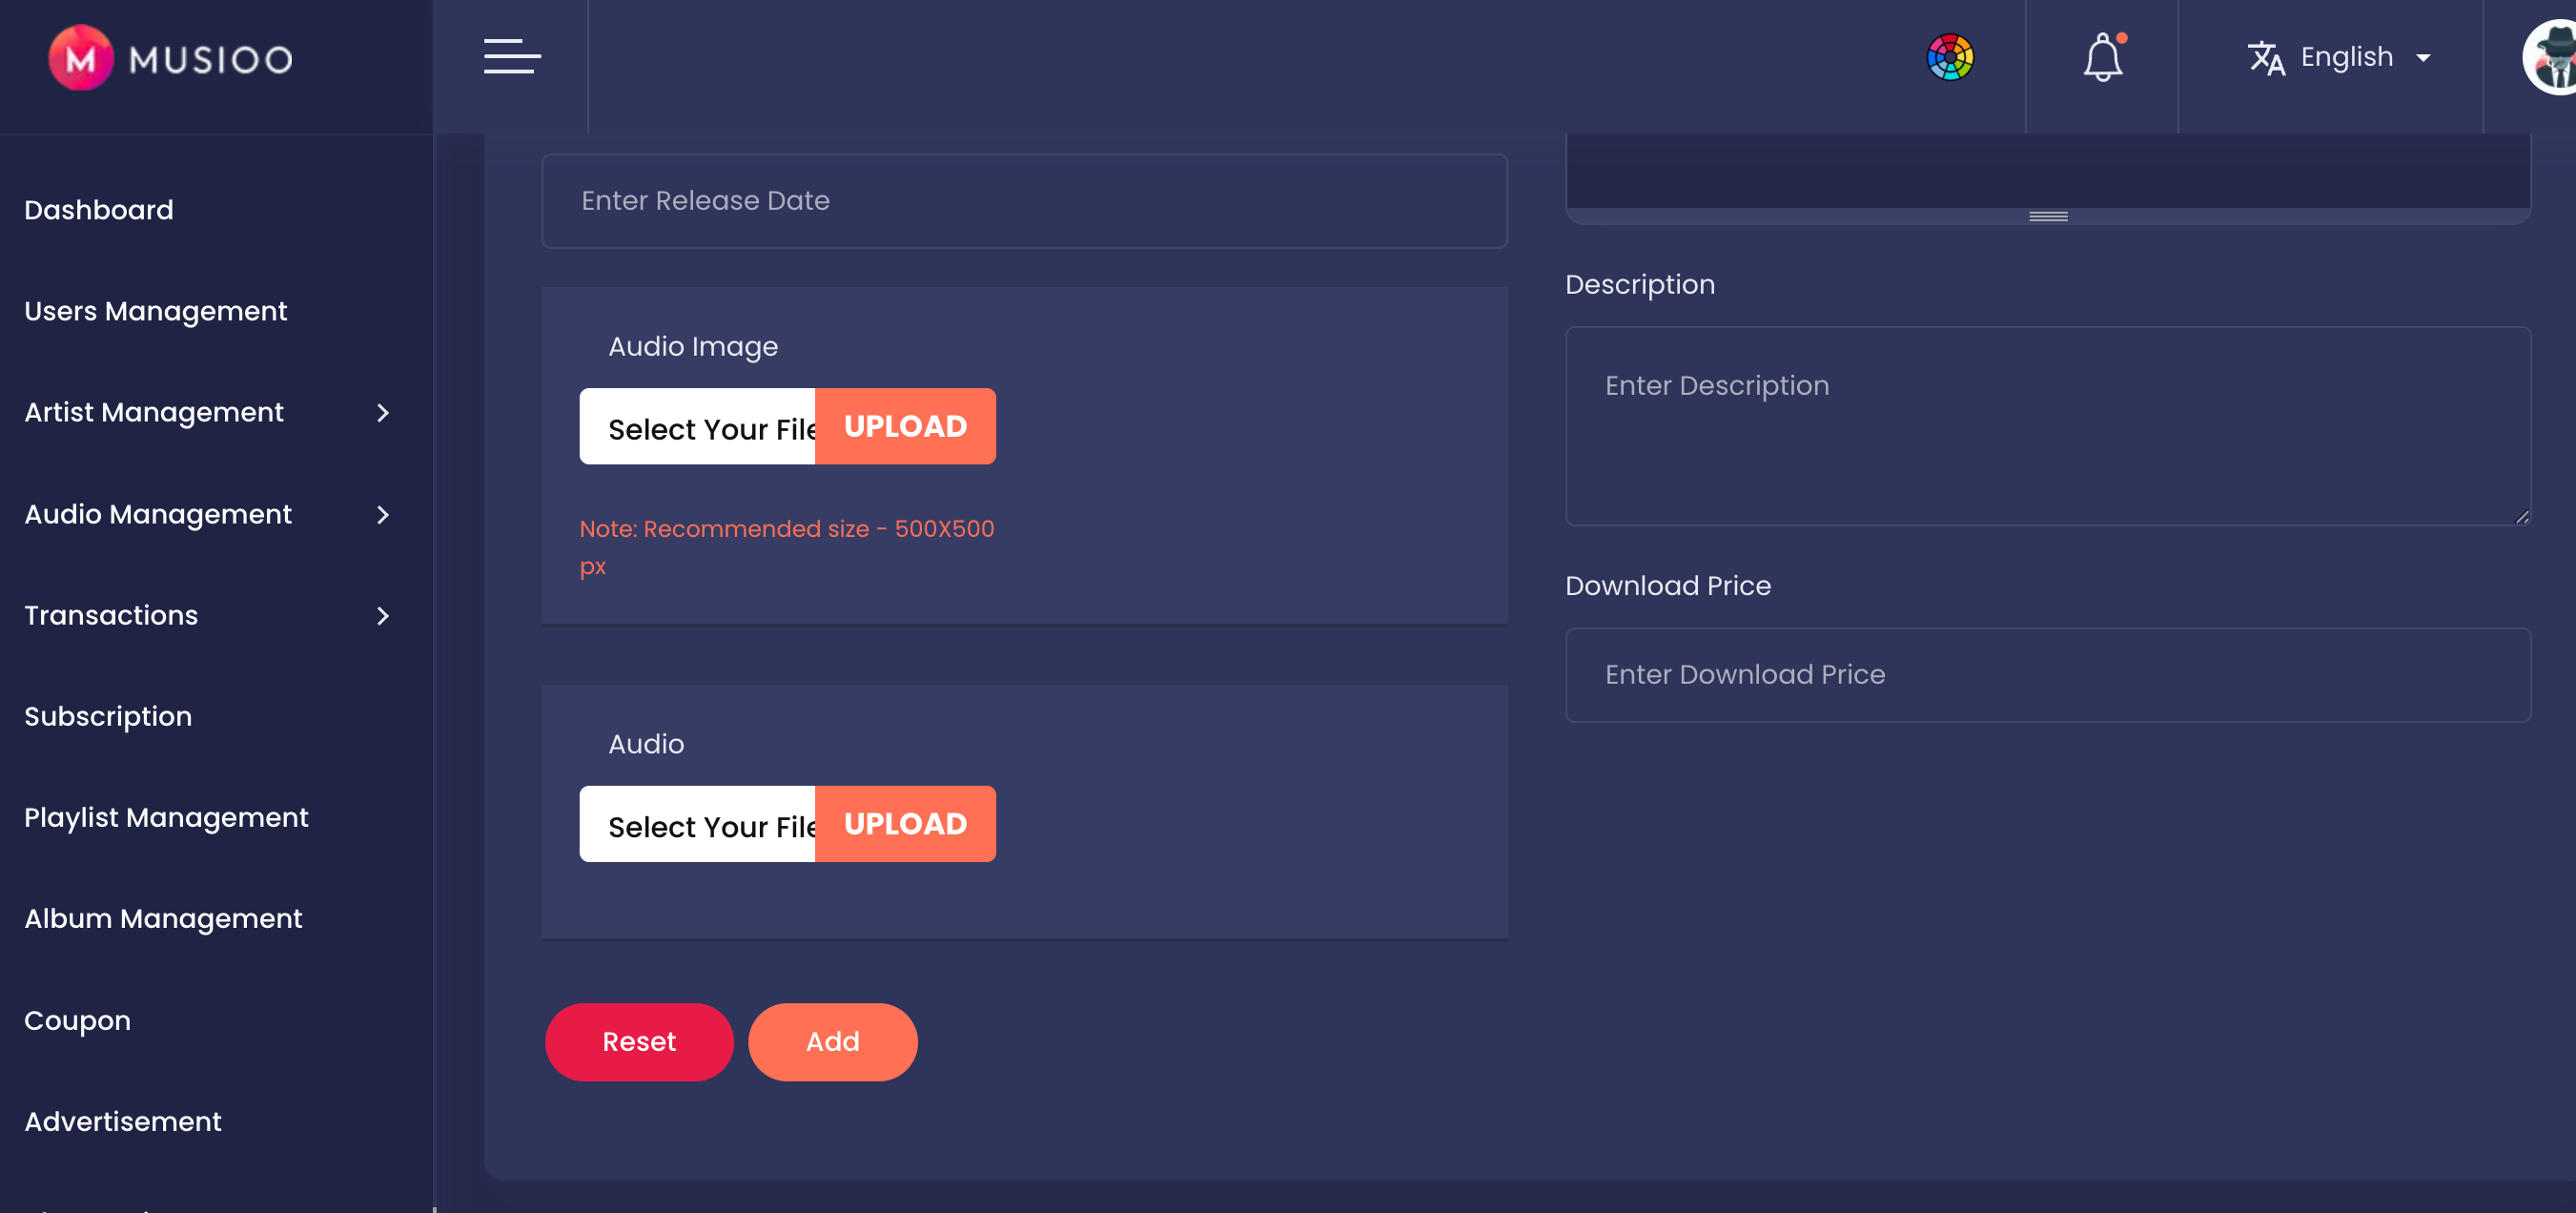Go to Dashboard

(x=99, y=210)
